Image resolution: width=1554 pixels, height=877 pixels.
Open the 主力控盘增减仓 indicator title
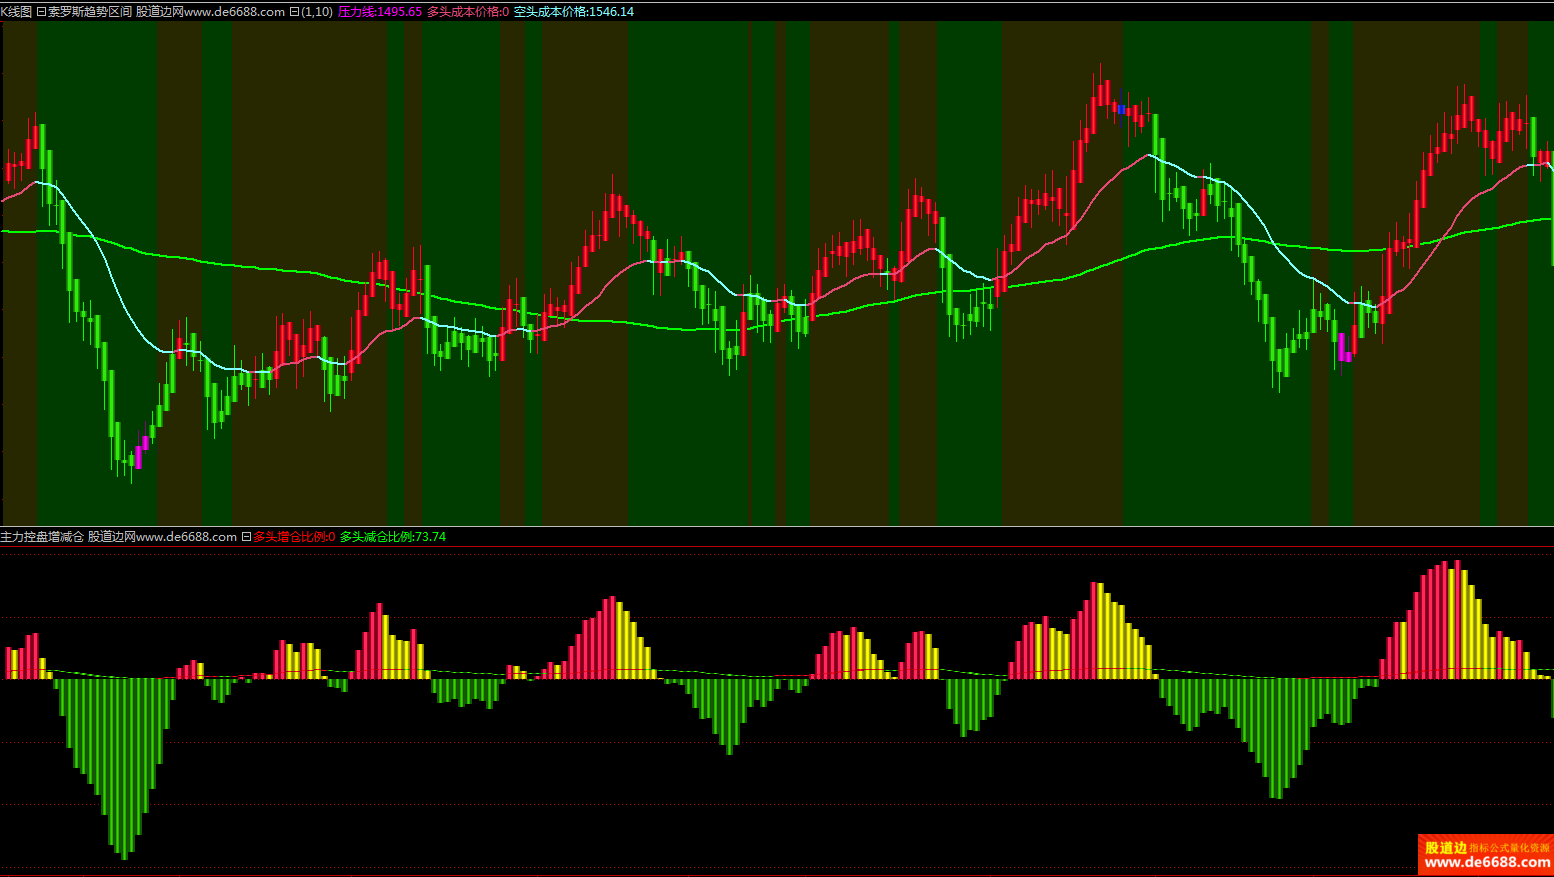click(42, 537)
